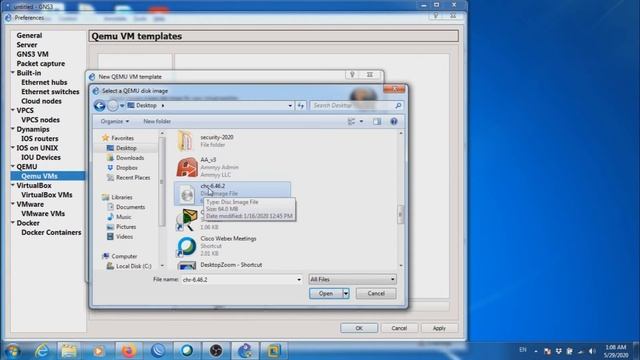This screenshot has height=360, width=640.
Task: Open Music library in sidebar
Action: click(123, 217)
